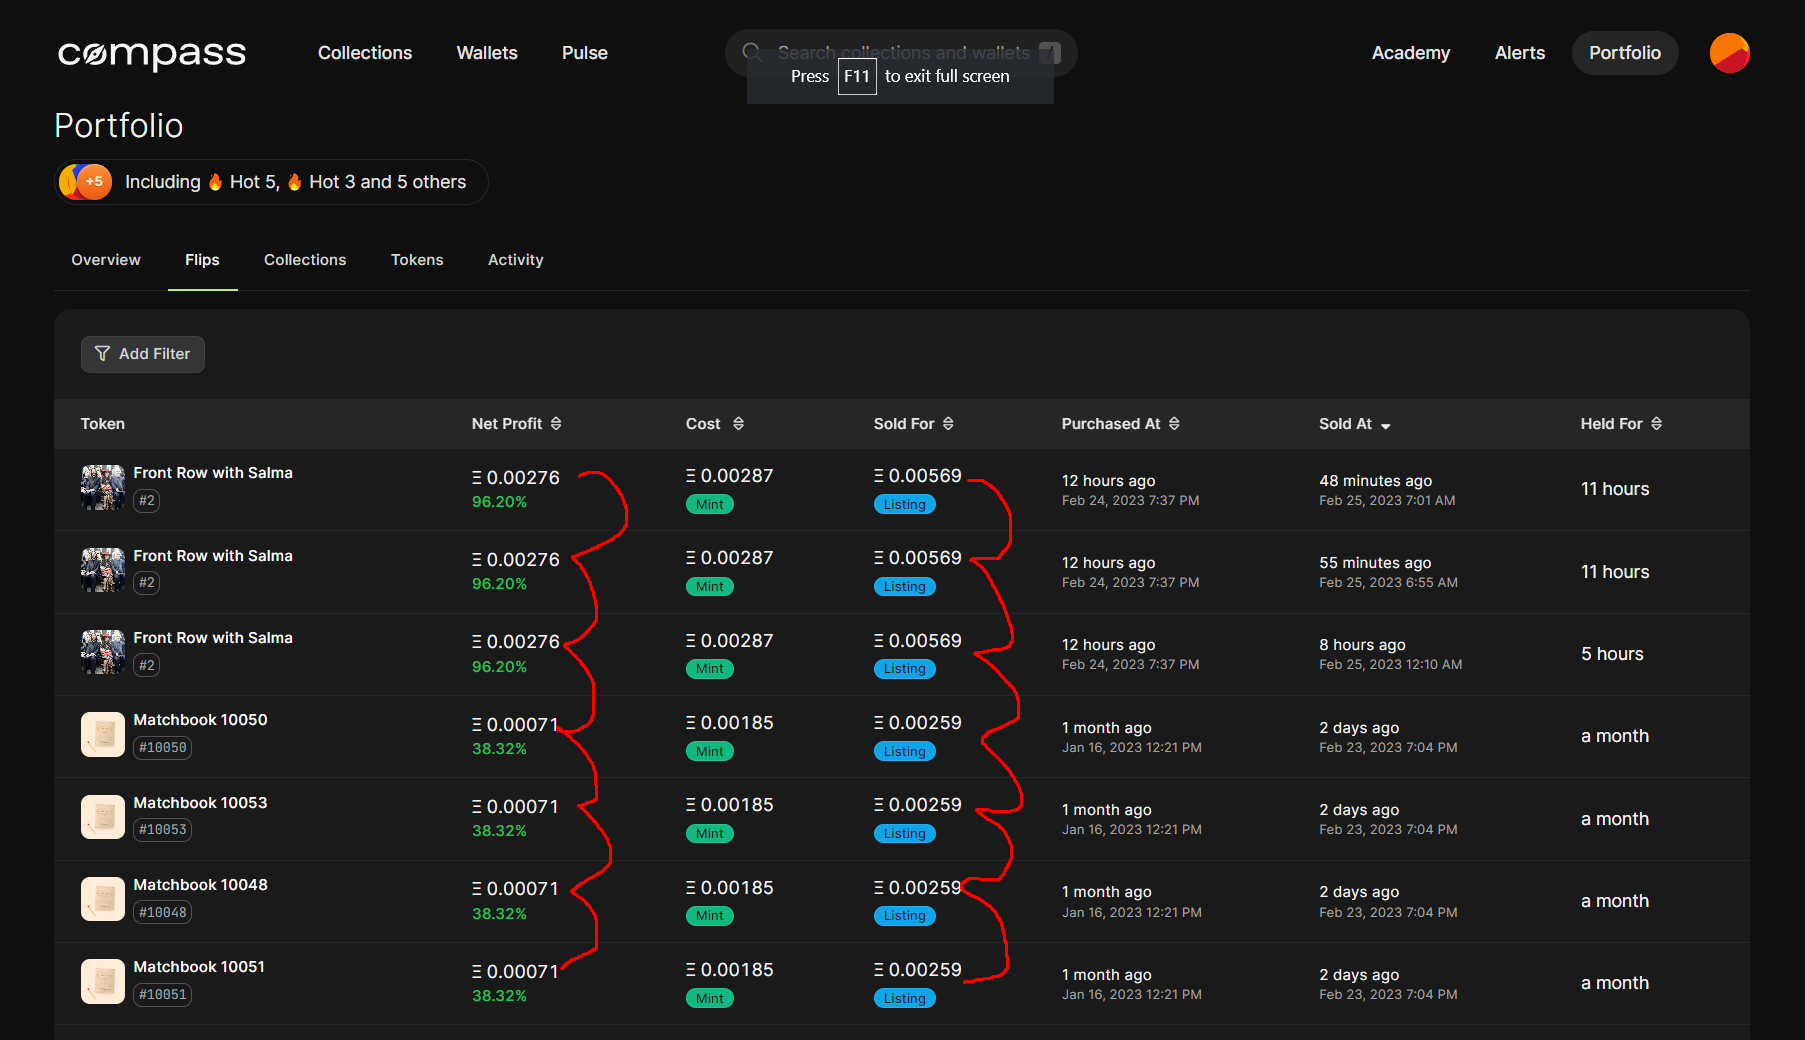Open the Tokens tab
This screenshot has width=1805, height=1040.
(x=417, y=260)
